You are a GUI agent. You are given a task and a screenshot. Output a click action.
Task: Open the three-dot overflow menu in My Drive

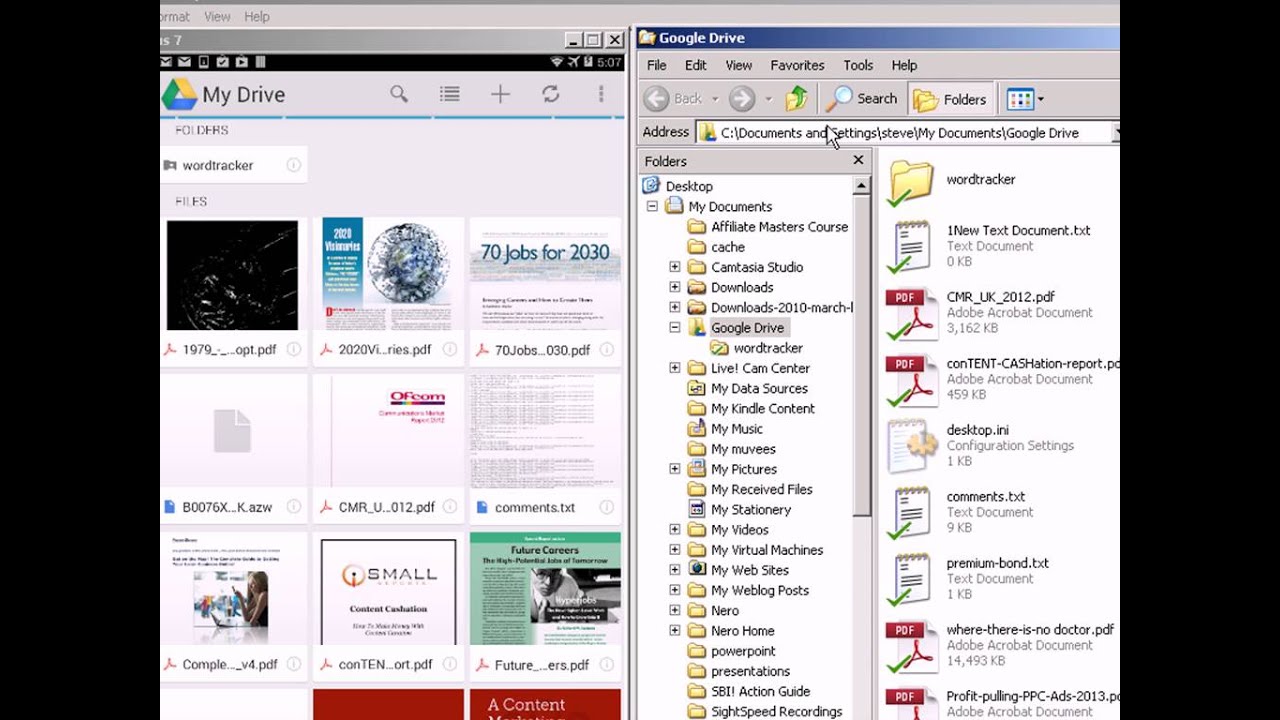[601, 94]
